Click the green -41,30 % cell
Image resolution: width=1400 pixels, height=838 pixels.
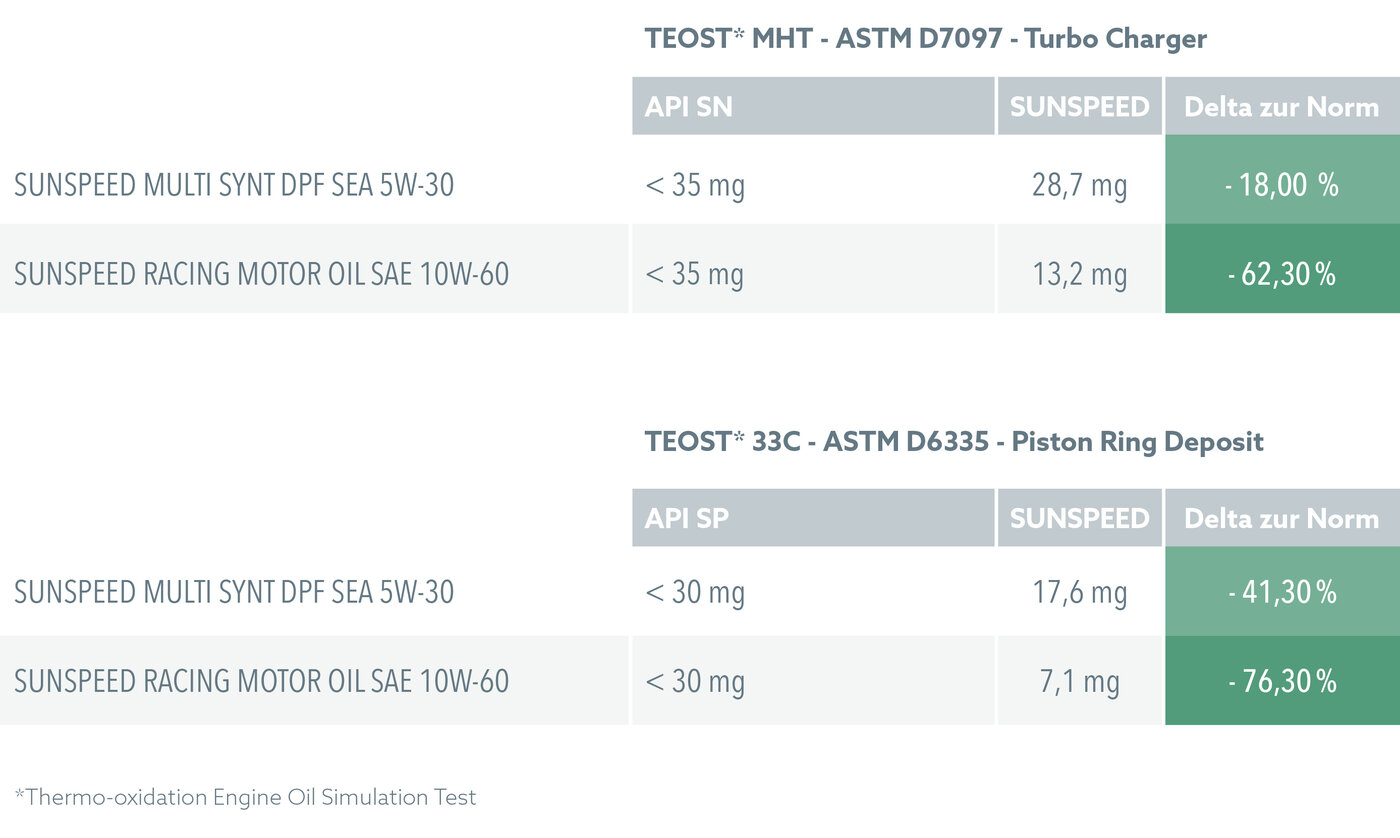pos(1281,593)
